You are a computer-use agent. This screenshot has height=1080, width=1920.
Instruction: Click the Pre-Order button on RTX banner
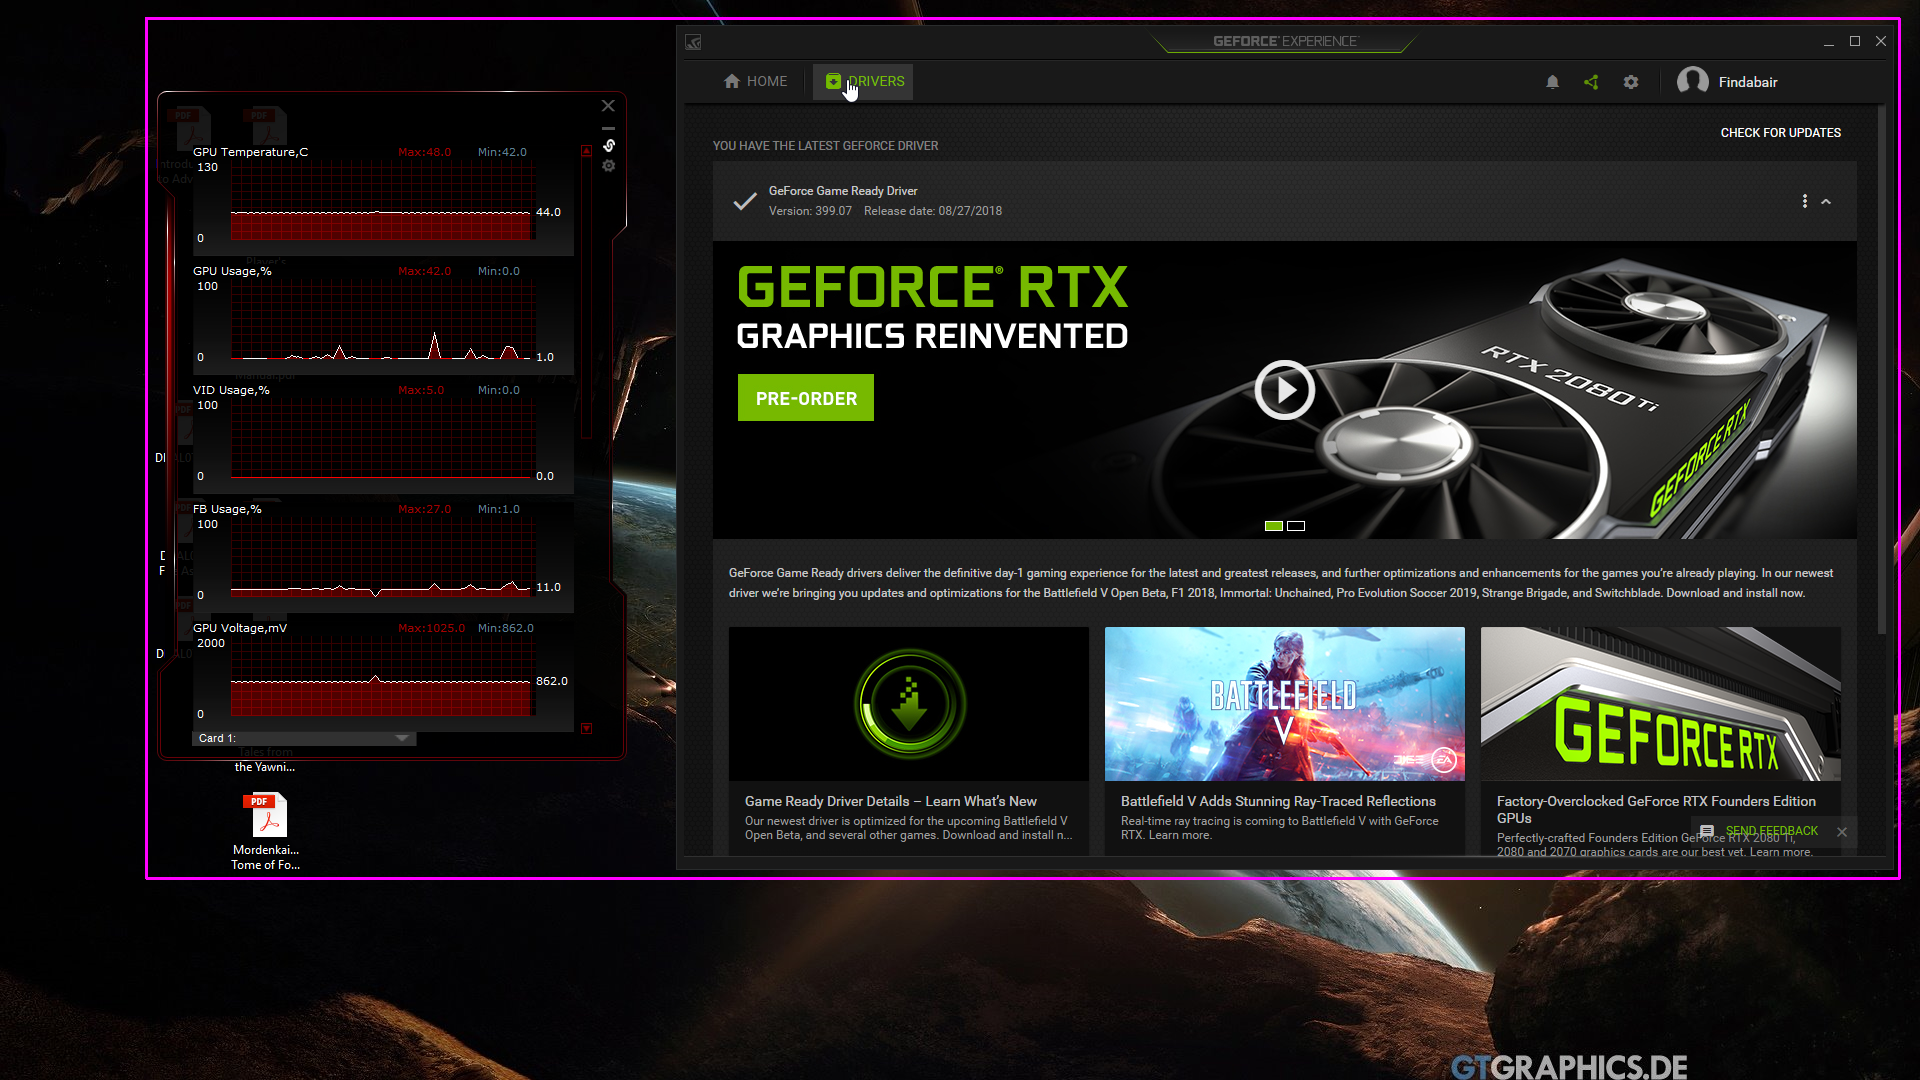tap(806, 398)
